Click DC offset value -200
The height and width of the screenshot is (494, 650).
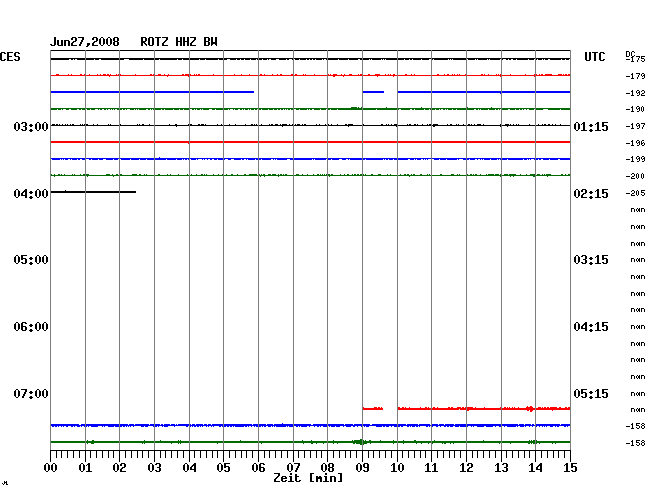pyautogui.click(x=635, y=176)
